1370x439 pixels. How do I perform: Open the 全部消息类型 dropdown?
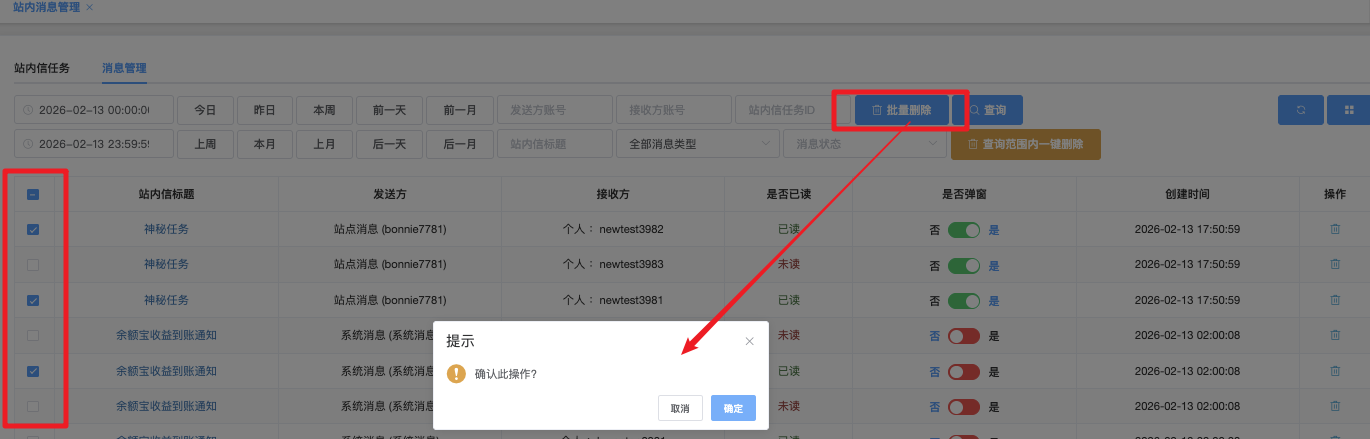(697, 144)
